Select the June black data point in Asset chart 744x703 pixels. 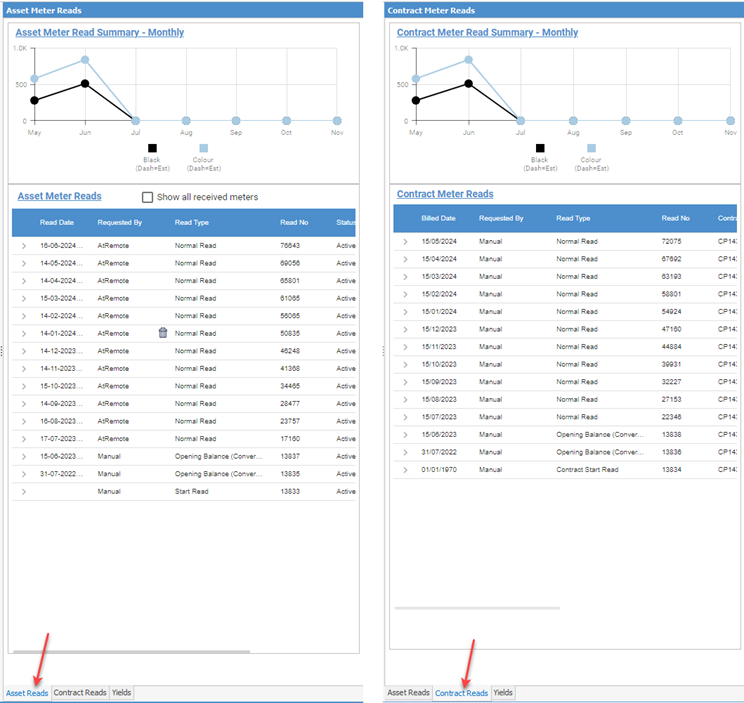point(85,83)
